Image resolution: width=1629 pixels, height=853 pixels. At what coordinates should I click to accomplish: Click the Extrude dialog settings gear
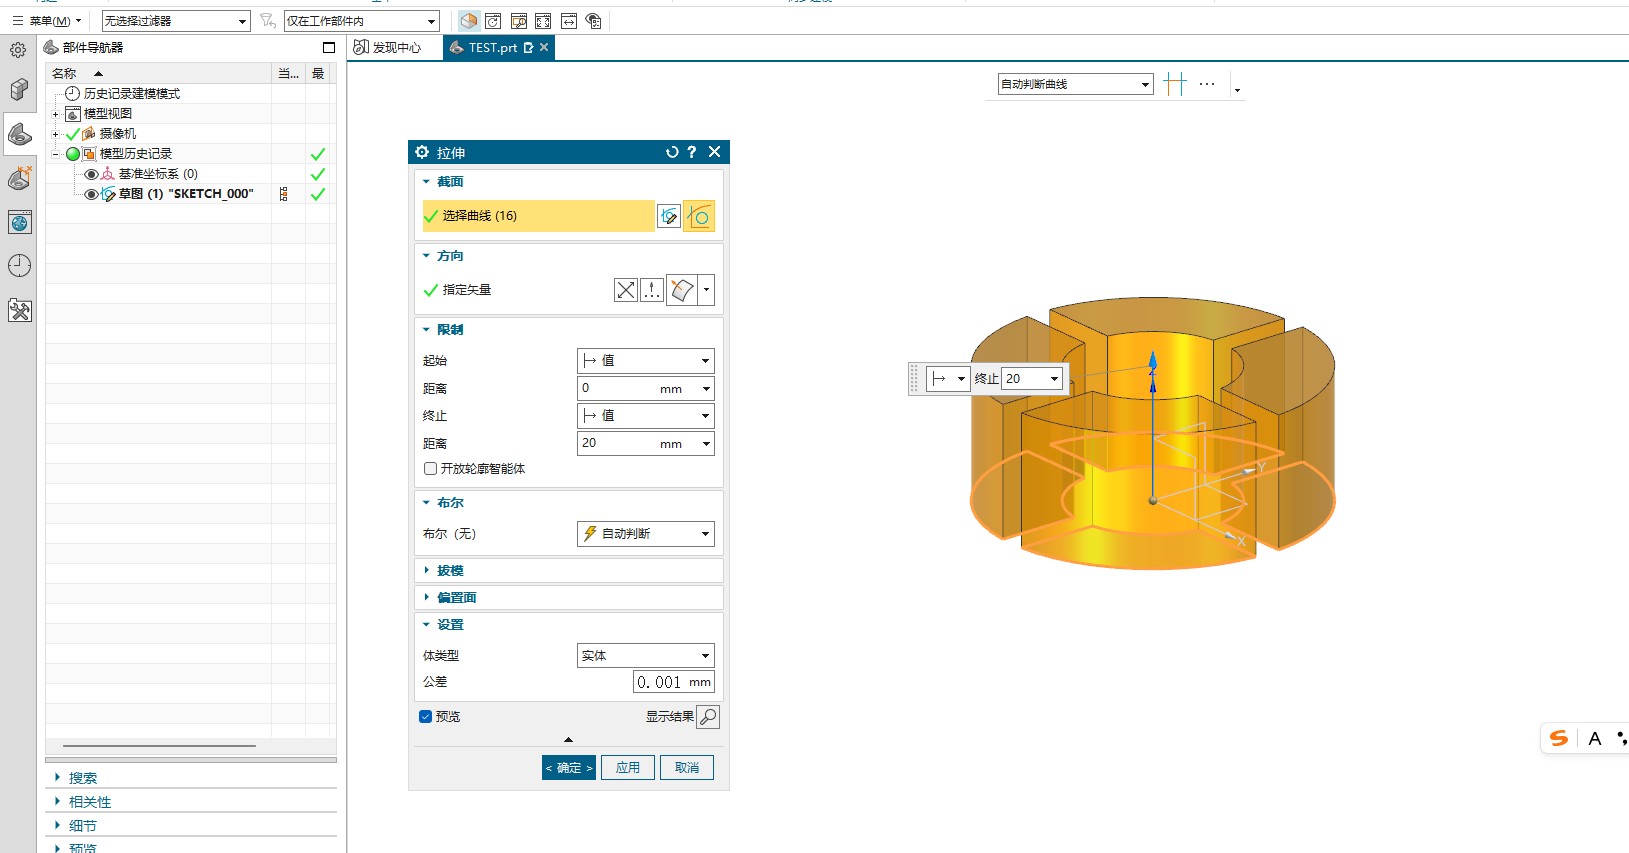point(422,152)
